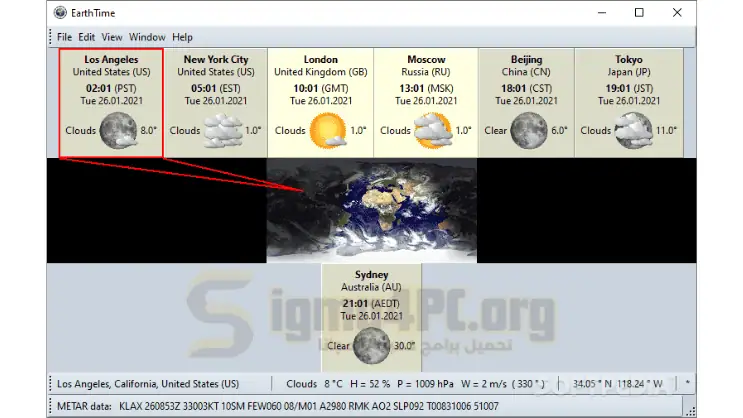Click the 02:01 (PST) time
The image size is (743, 418).
click(111, 89)
